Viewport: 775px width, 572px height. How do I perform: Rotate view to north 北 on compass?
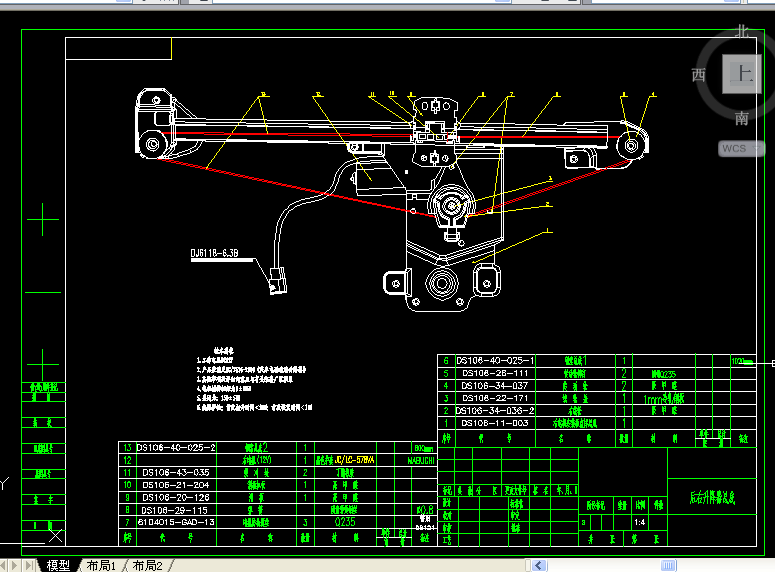pyautogui.click(x=741, y=31)
